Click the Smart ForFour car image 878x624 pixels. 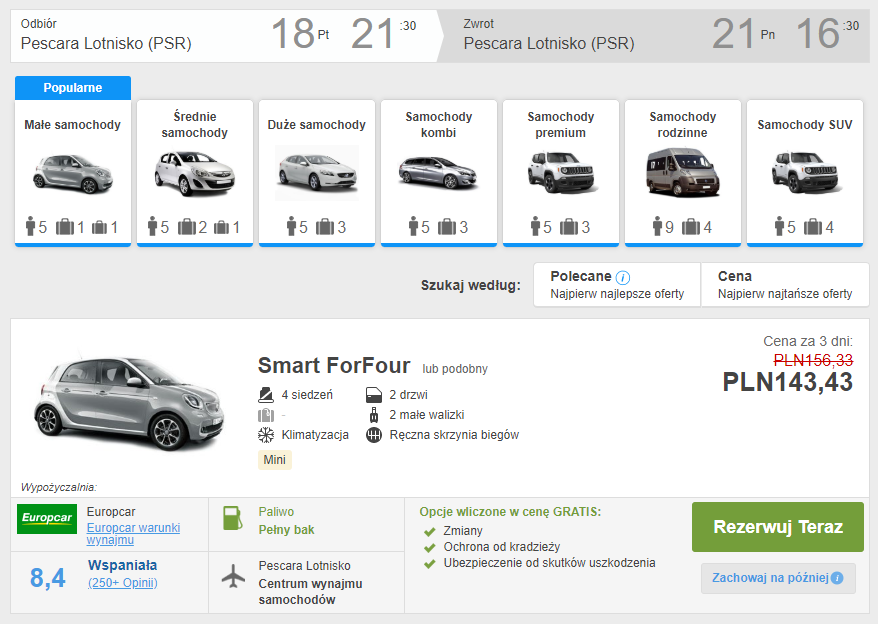[129, 403]
